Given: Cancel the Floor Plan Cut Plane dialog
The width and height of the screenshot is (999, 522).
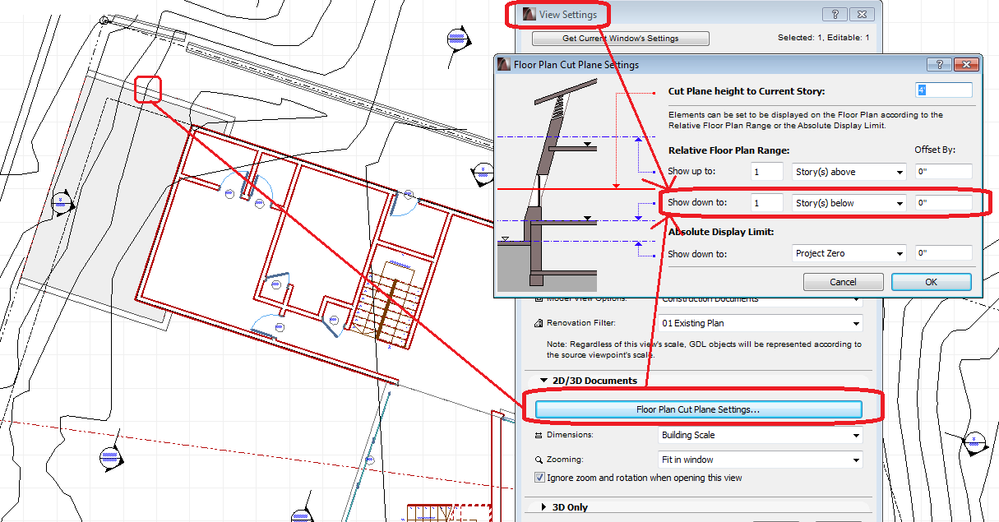Looking at the screenshot, I should (x=843, y=282).
